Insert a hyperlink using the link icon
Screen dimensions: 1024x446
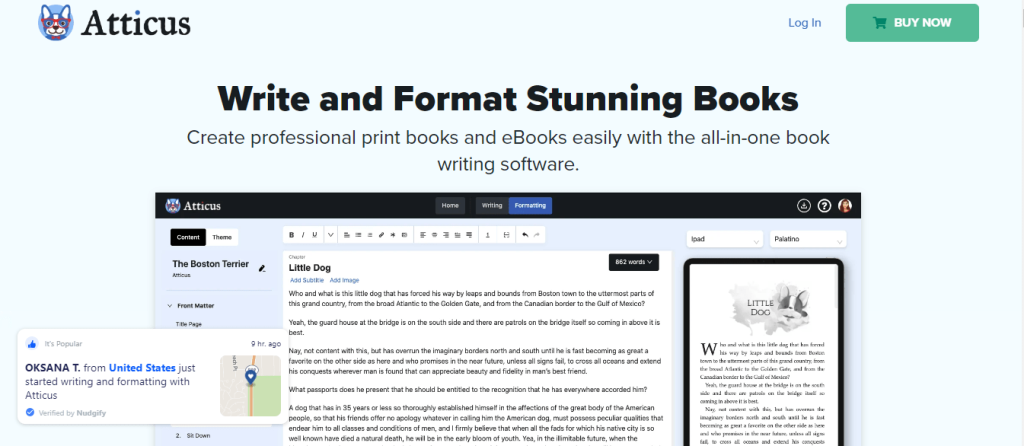[381, 234]
